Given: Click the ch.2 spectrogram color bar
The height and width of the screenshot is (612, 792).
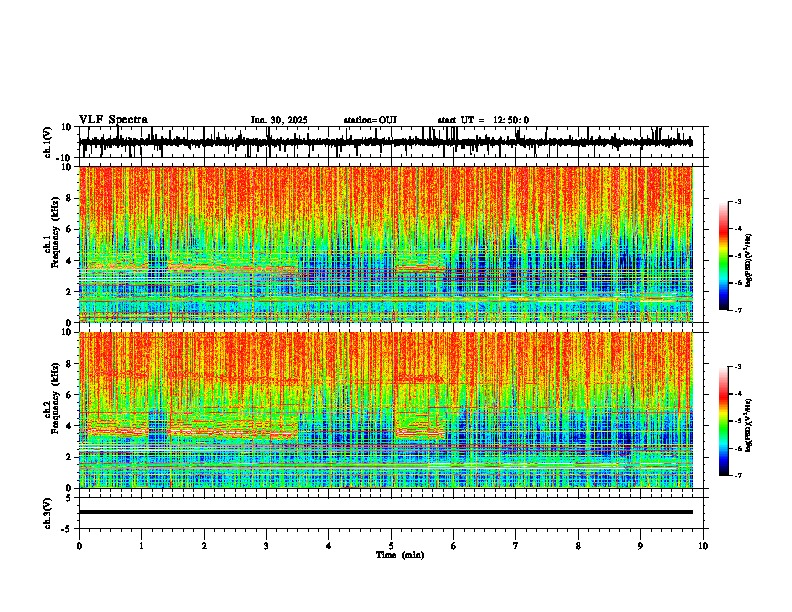Looking at the screenshot, I should coord(724,421).
